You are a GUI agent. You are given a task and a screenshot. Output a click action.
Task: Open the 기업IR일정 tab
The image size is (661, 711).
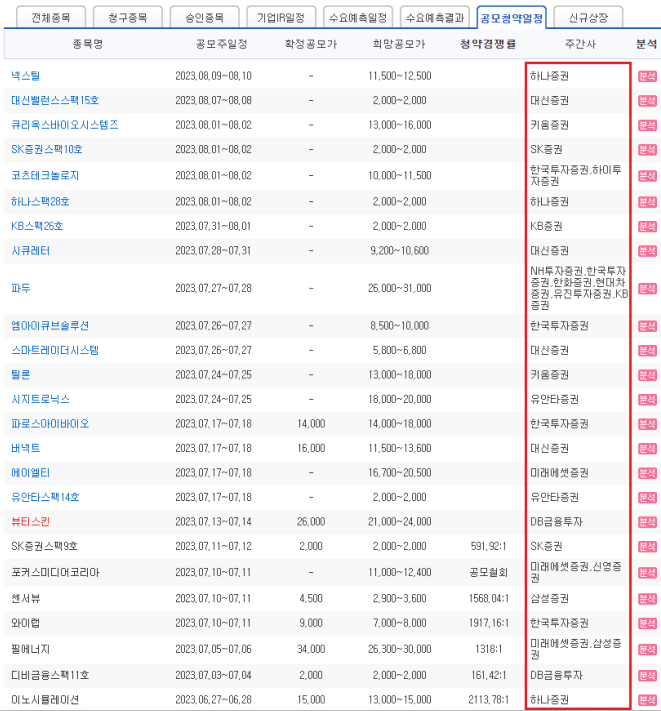coord(281,18)
